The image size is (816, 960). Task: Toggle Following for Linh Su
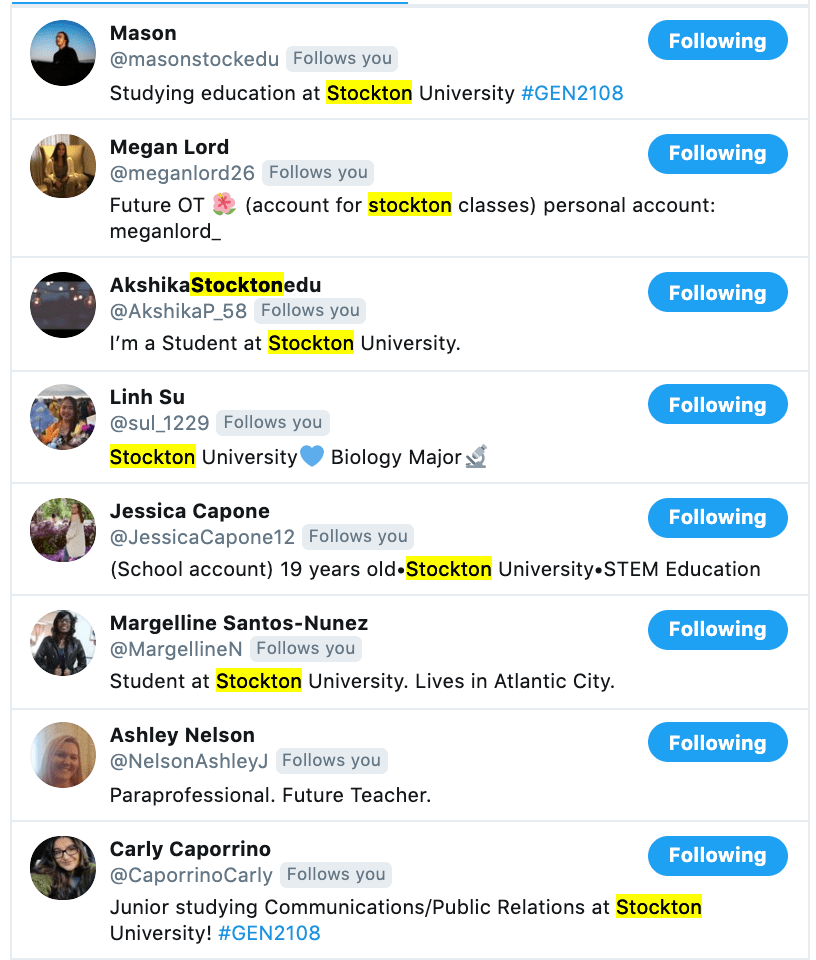pos(717,405)
